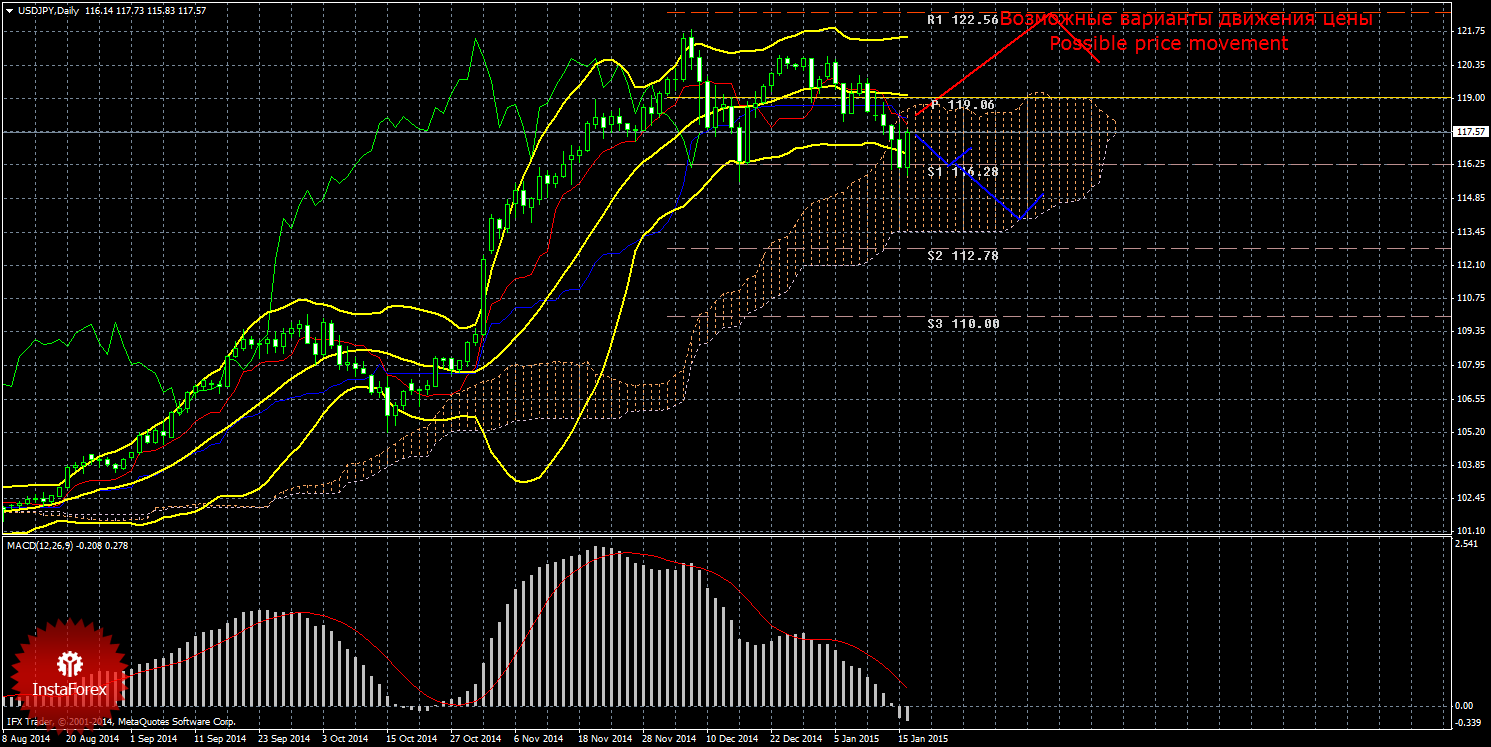The image size is (1491, 747).
Task: Click the 18 Nov 2014 date label
Action: point(604,739)
